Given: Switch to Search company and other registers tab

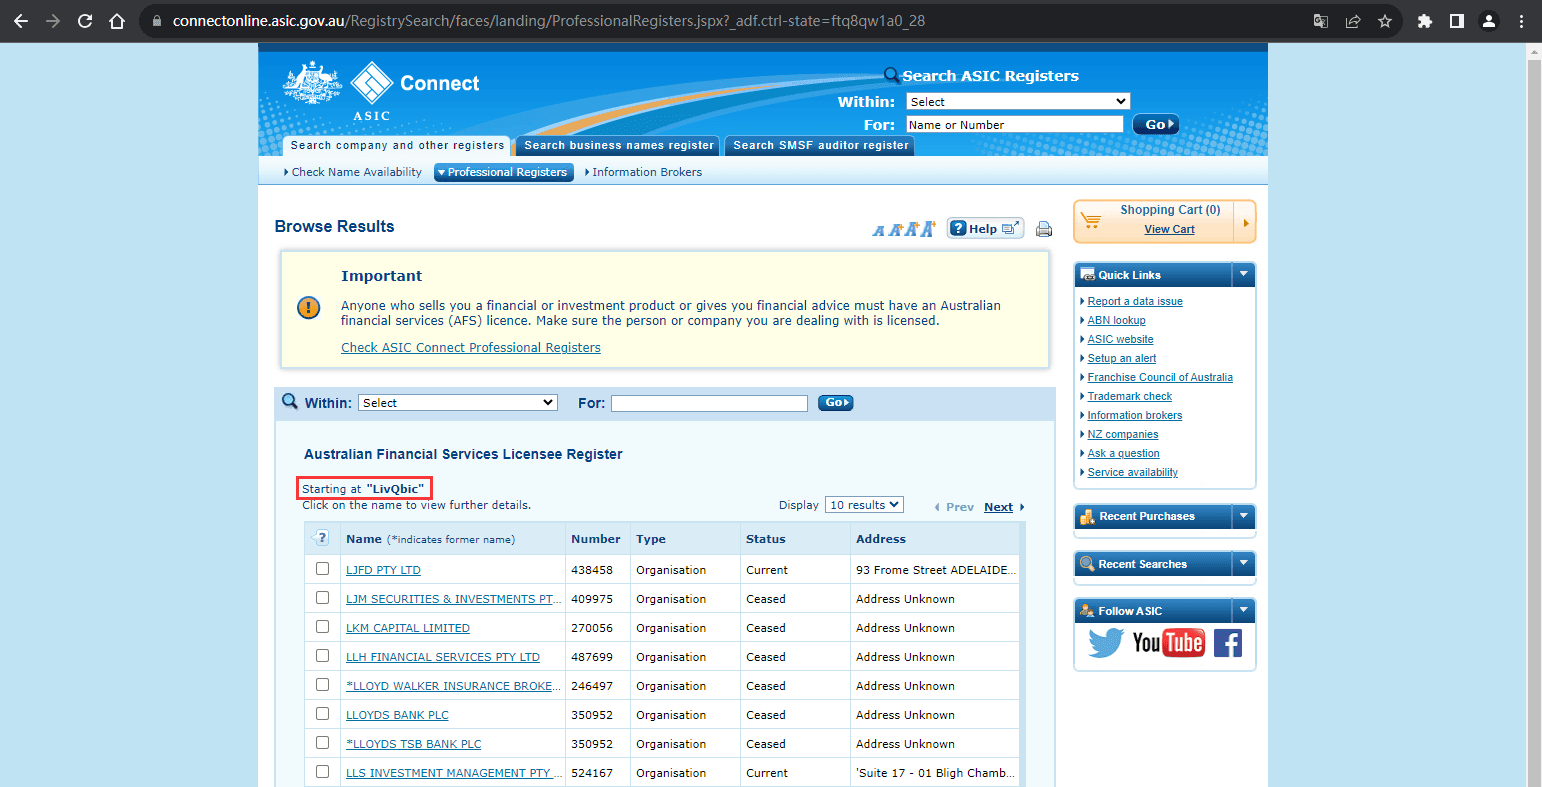Looking at the screenshot, I should [x=397, y=145].
